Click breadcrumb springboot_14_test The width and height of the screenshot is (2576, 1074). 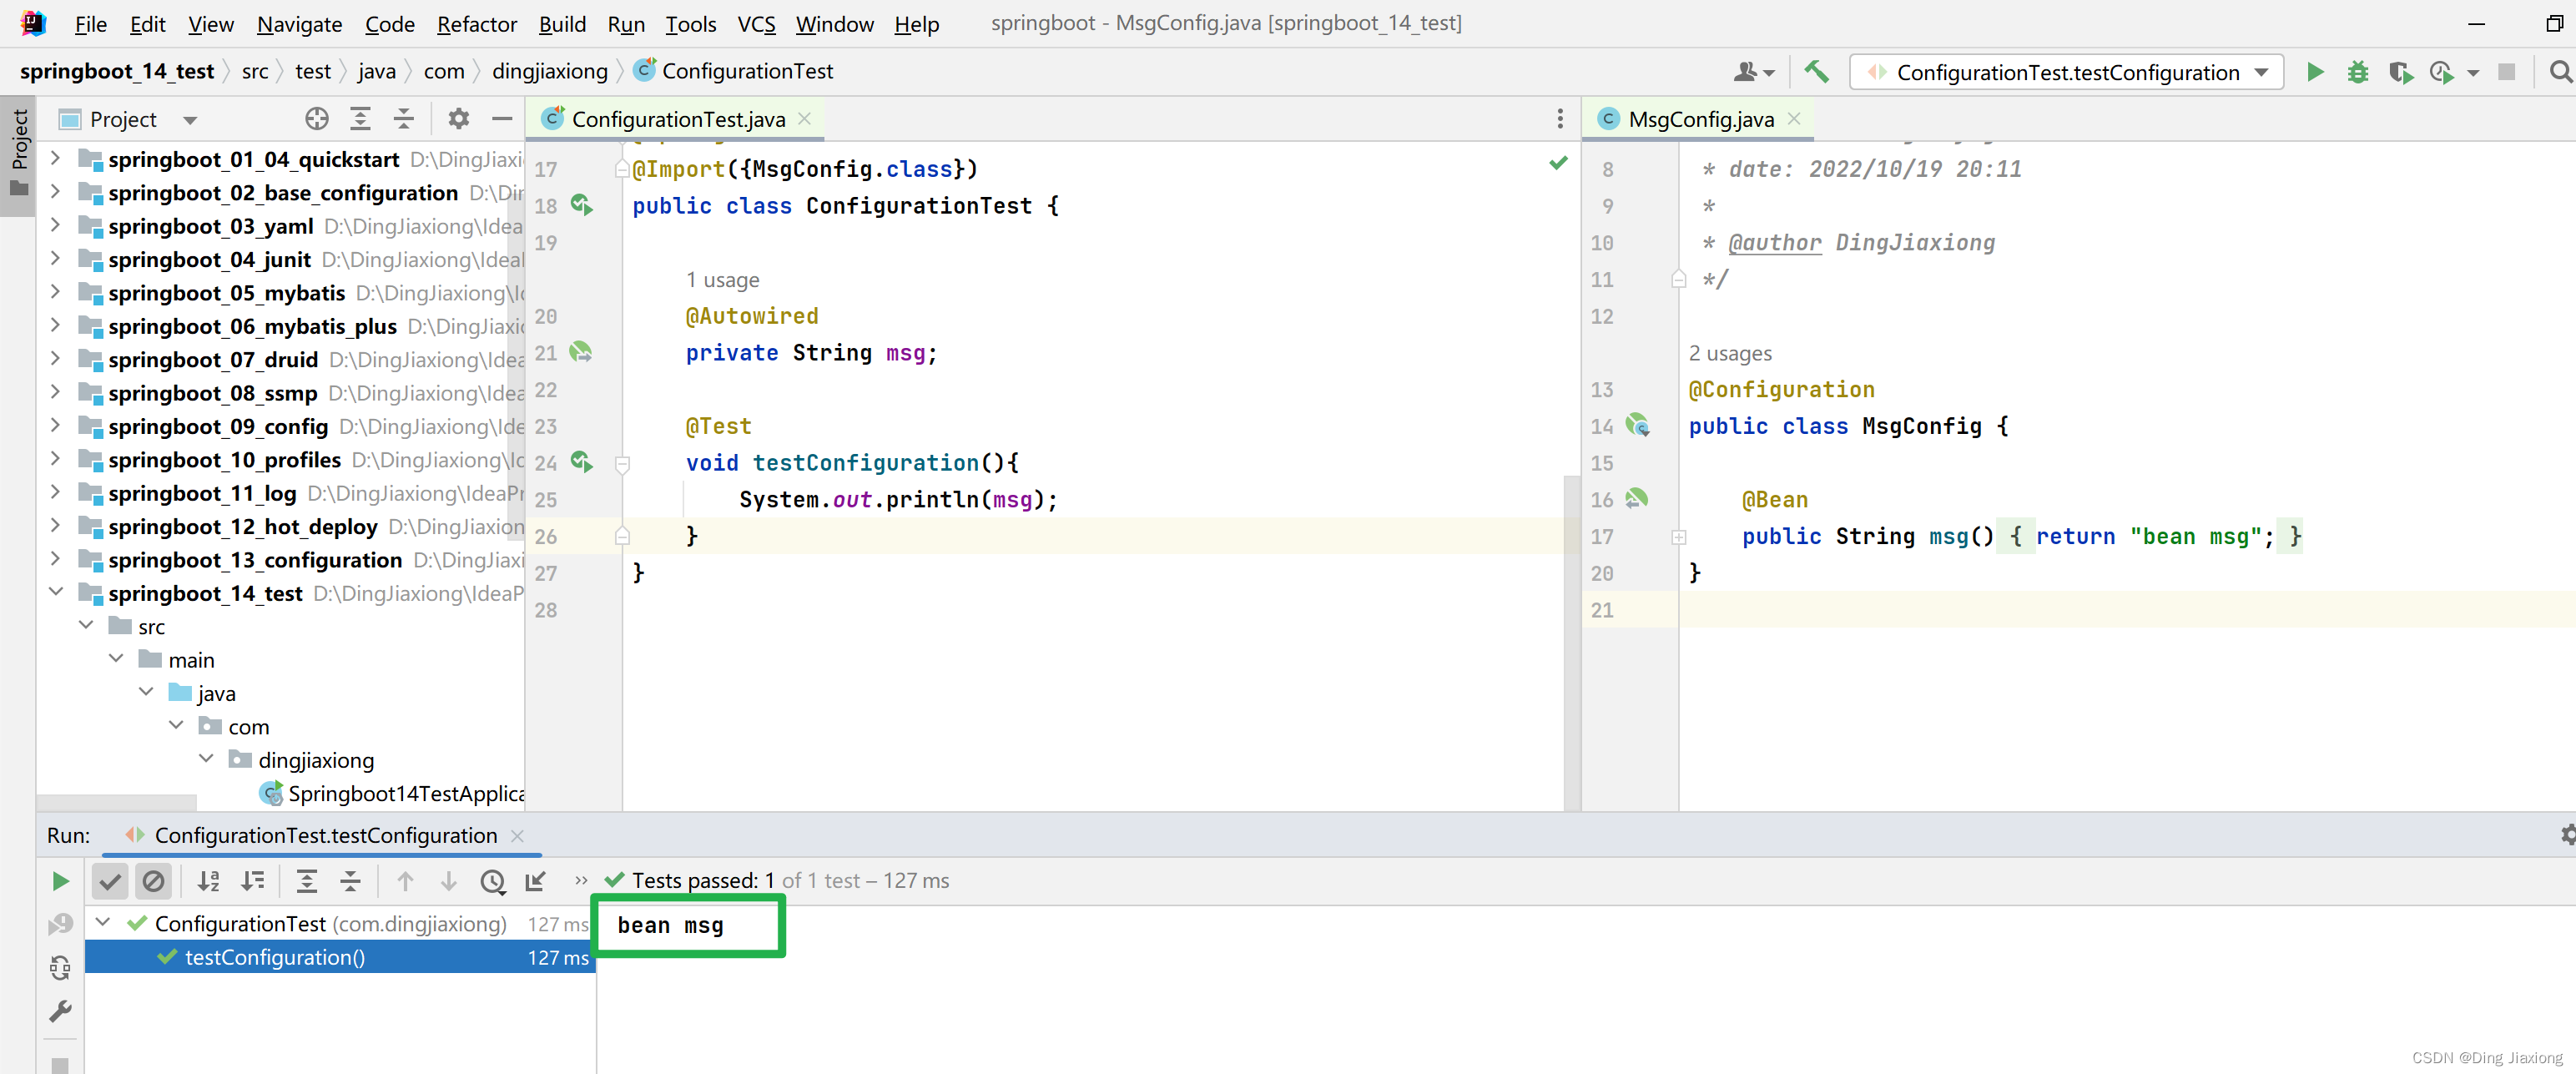pos(117,71)
